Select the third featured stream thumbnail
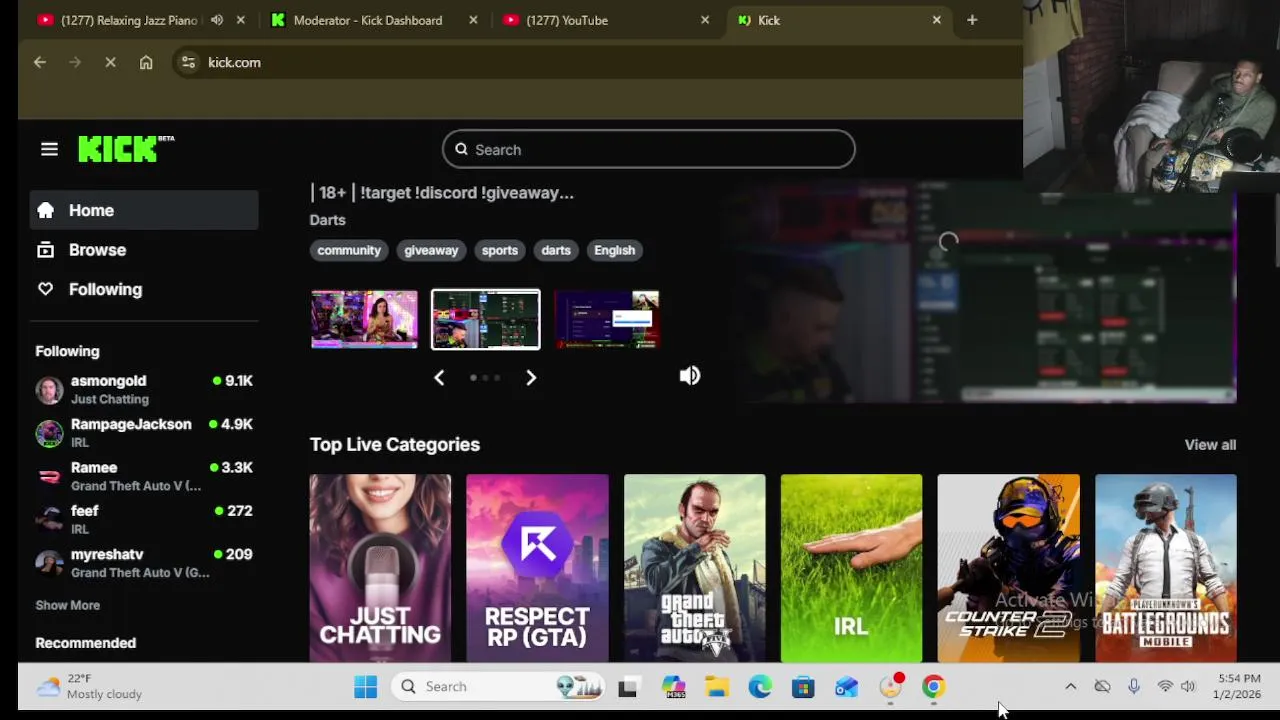Screen dimensions: 1280x720 point(607,319)
